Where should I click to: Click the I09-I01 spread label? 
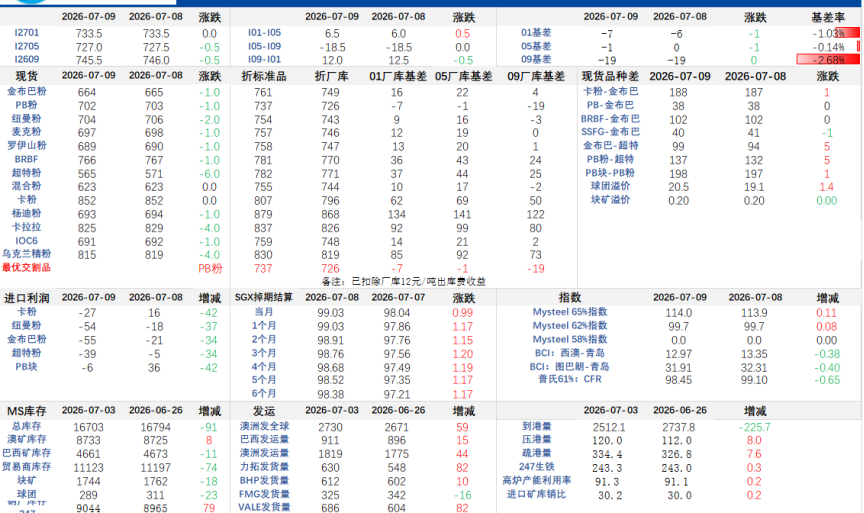click(x=264, y=60)
